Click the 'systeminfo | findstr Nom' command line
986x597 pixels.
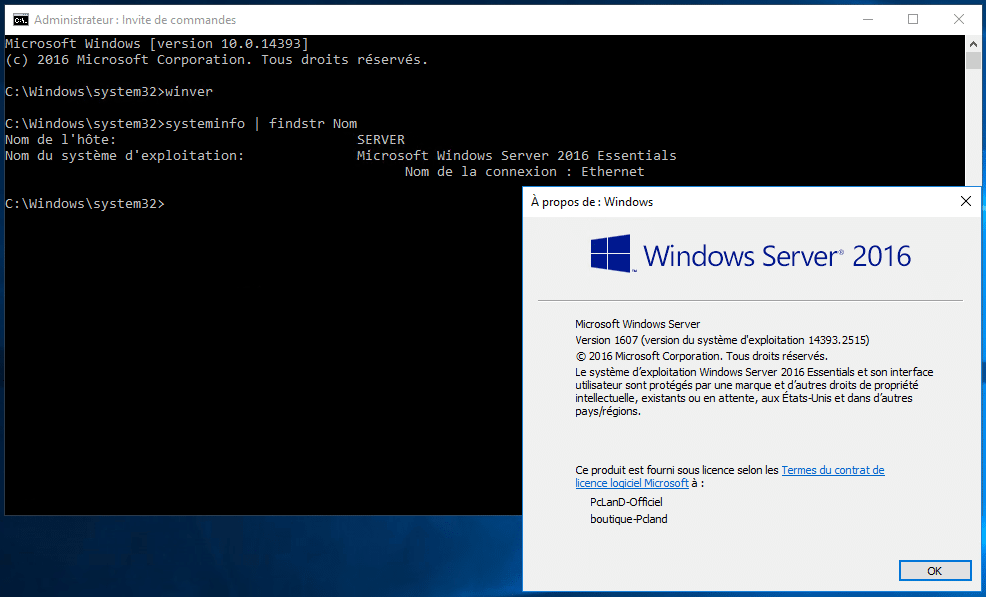[x=181, y=123]
